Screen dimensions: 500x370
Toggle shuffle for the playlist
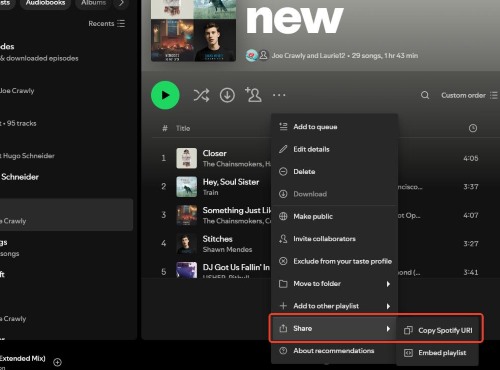pyautogui.click(x=201, y=95)
